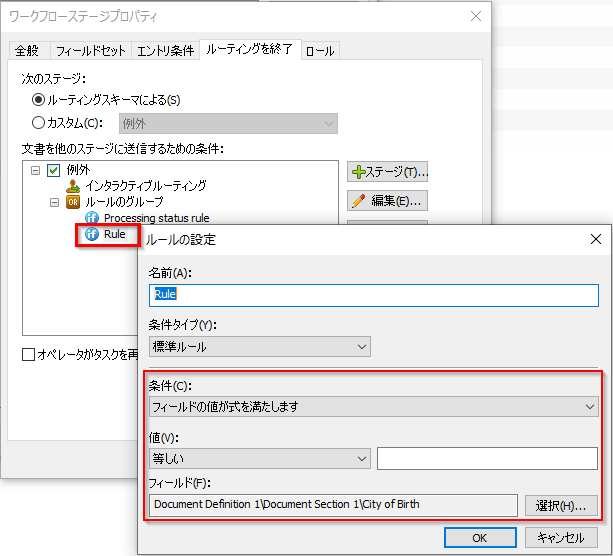Switch to the フィールドセット tab
The width and height of the screenshot is (613, 556).
(91, 51)
